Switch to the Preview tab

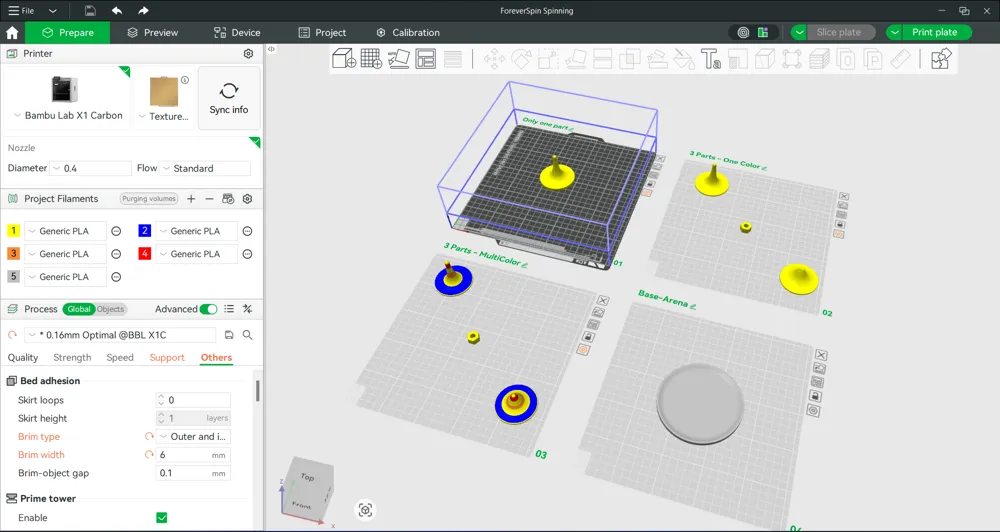[x=152, y=33]
